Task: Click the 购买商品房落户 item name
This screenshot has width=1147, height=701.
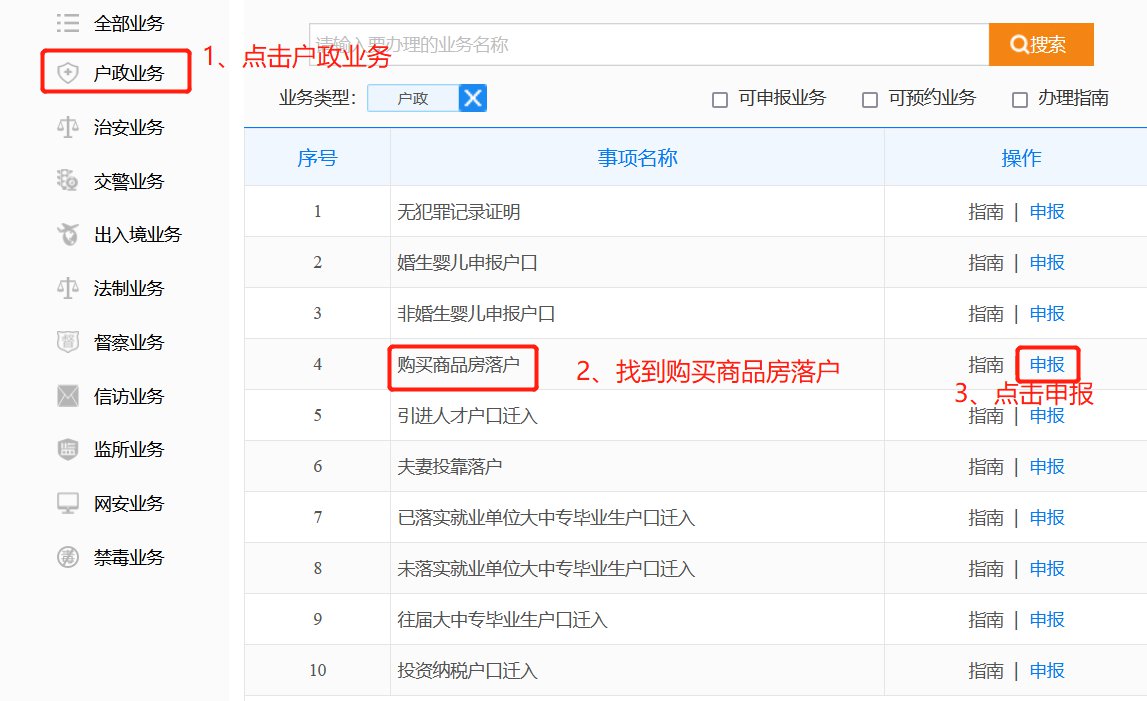Action: point(459,364)
